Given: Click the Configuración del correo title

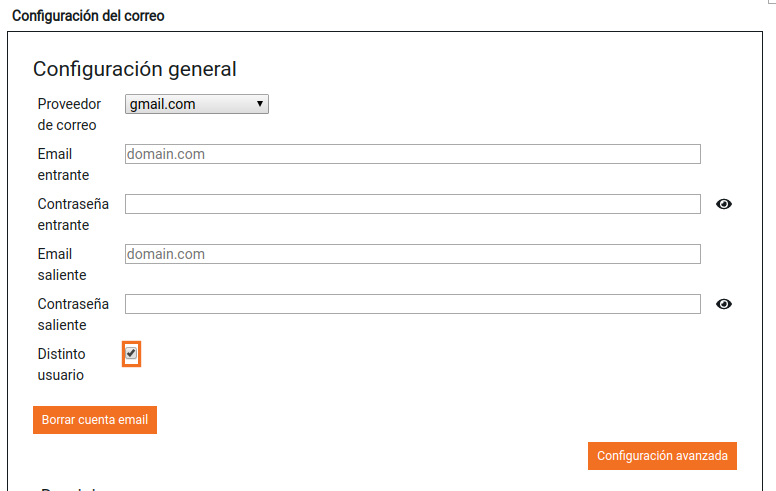Looking at the screenshot, I should [x=88, y=16].
